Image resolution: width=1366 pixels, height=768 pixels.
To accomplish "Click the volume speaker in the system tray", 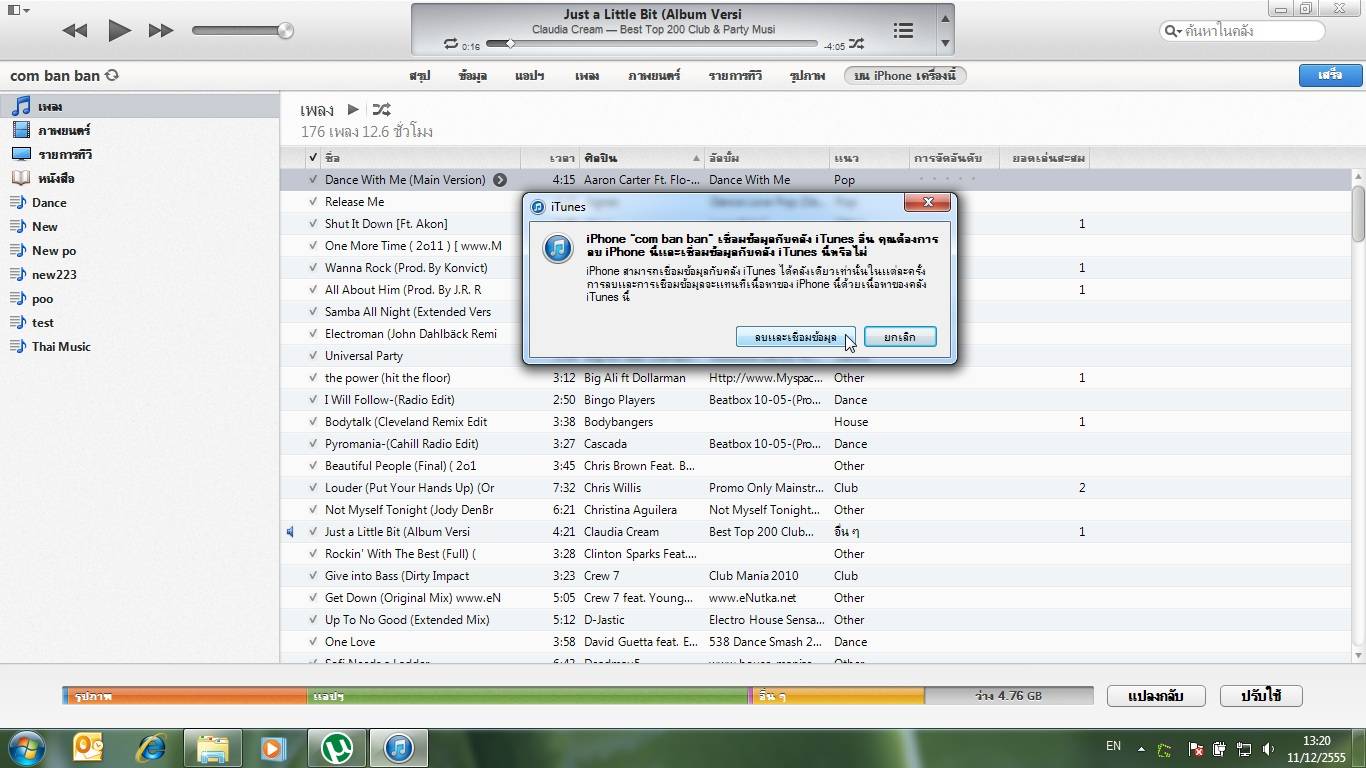I will (1268, 750).
